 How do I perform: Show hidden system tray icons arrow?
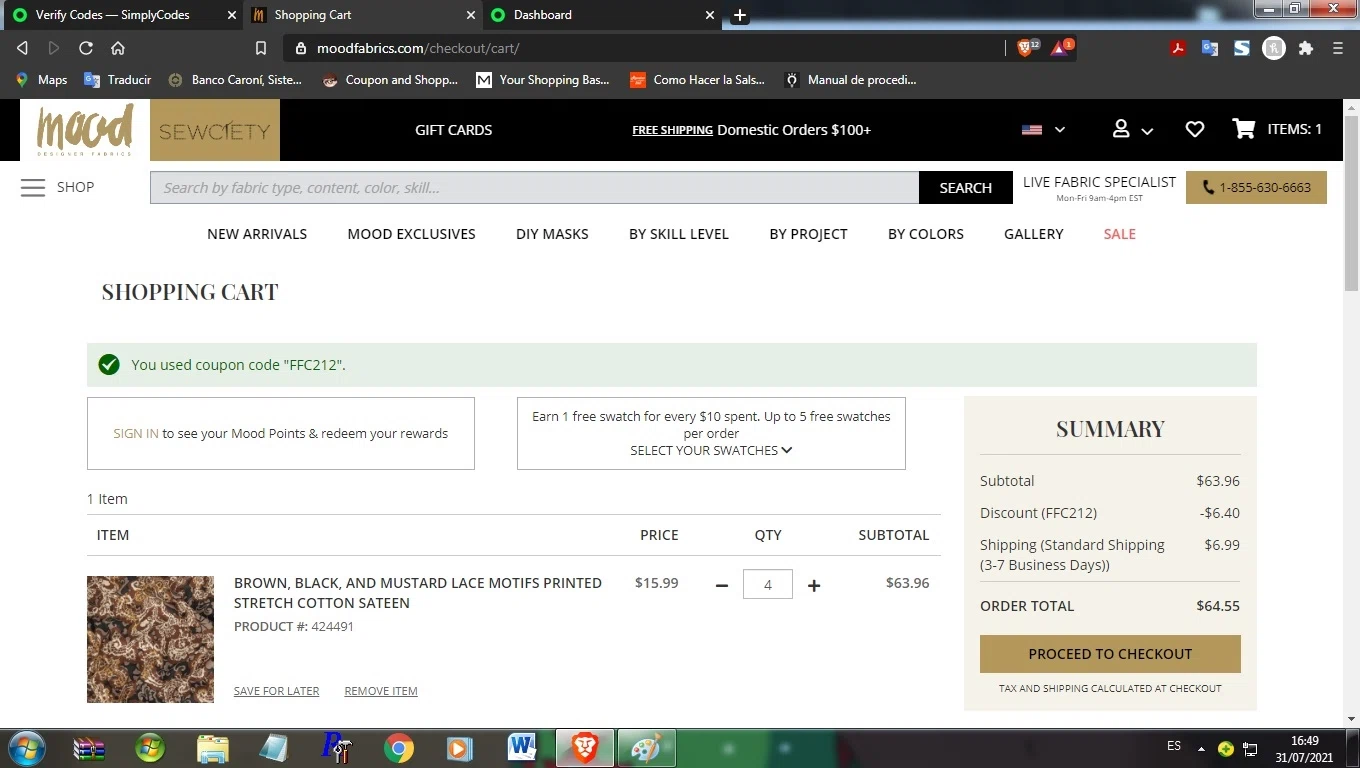tap(1201, 748)
